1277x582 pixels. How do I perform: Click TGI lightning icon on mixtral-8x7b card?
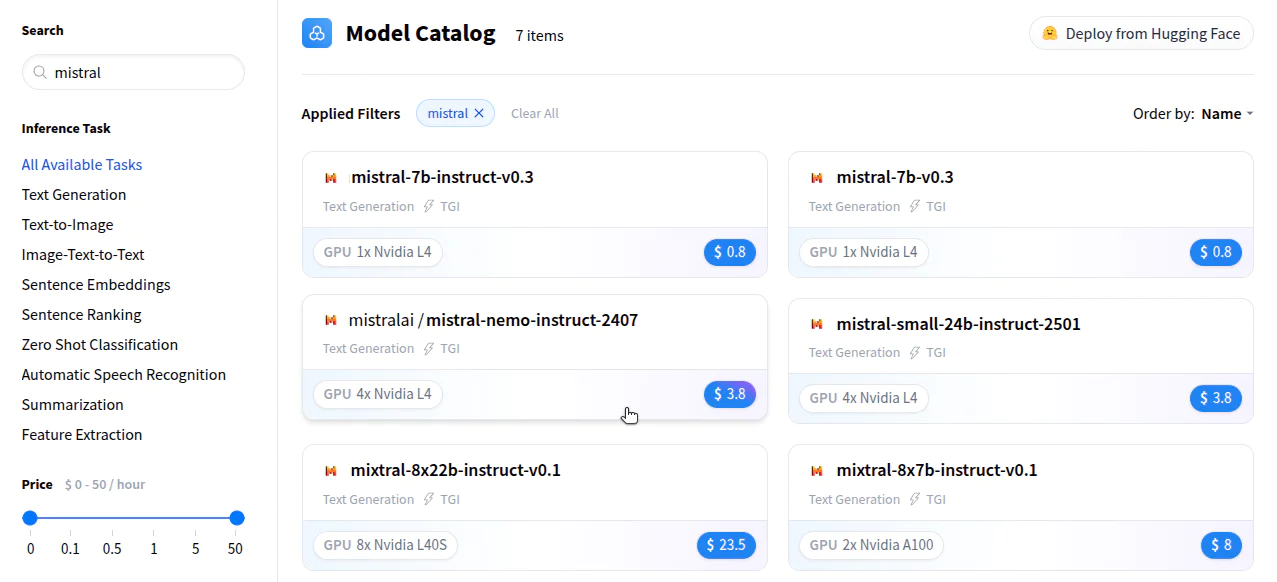point(915,499)
